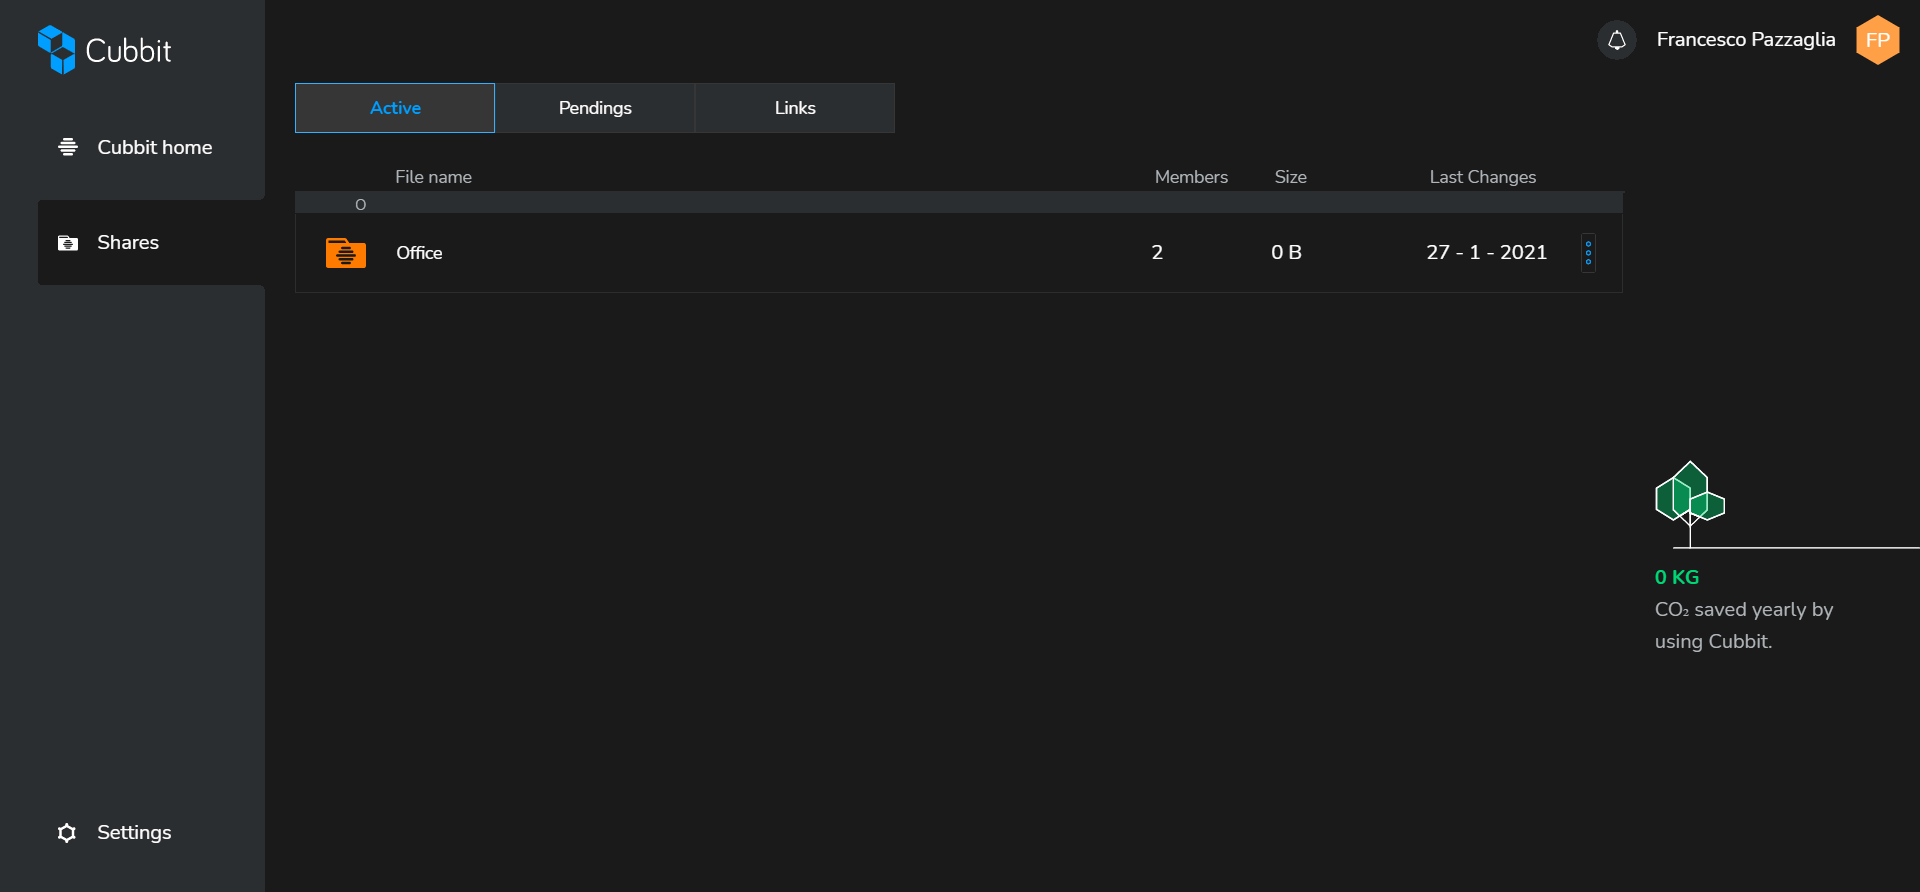Viewport: 1920px width, 892px height.
Task: Open the notifications bell
Action: (x=1616, y=40)
